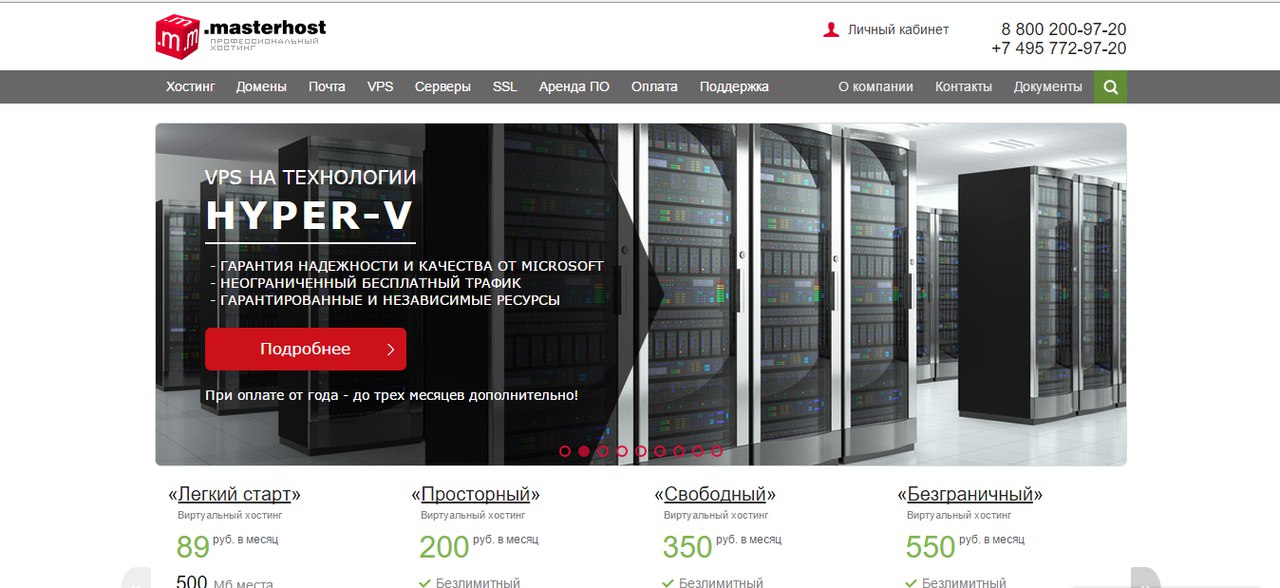Viewport: 1280px width, 588px height.
Task: Open the Хостинг menu
Action: pyautogui.click(x=190, y=87)
